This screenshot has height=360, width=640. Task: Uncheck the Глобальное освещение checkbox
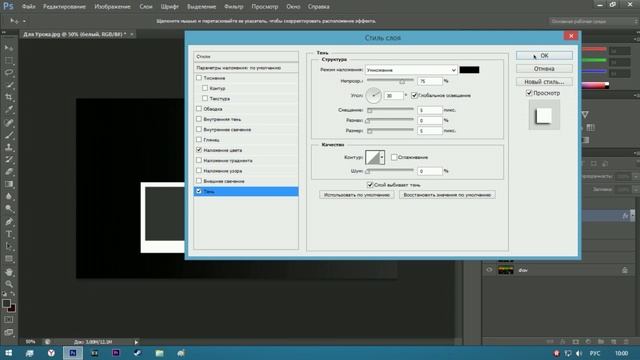414,95
